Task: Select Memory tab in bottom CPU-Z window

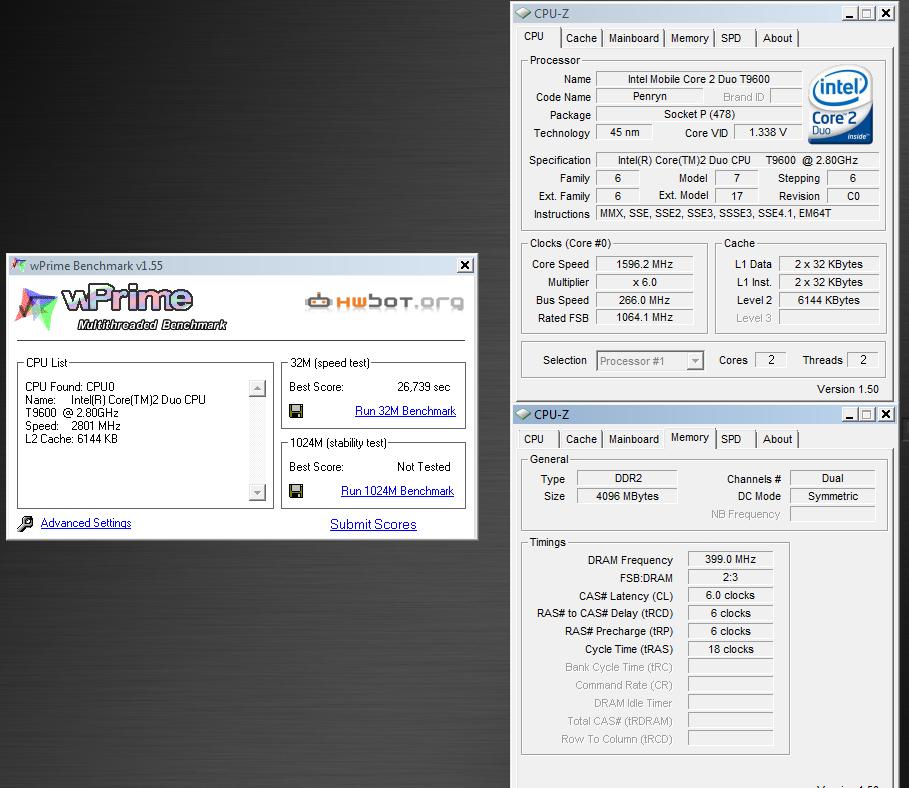Action: tap(690, 438)
